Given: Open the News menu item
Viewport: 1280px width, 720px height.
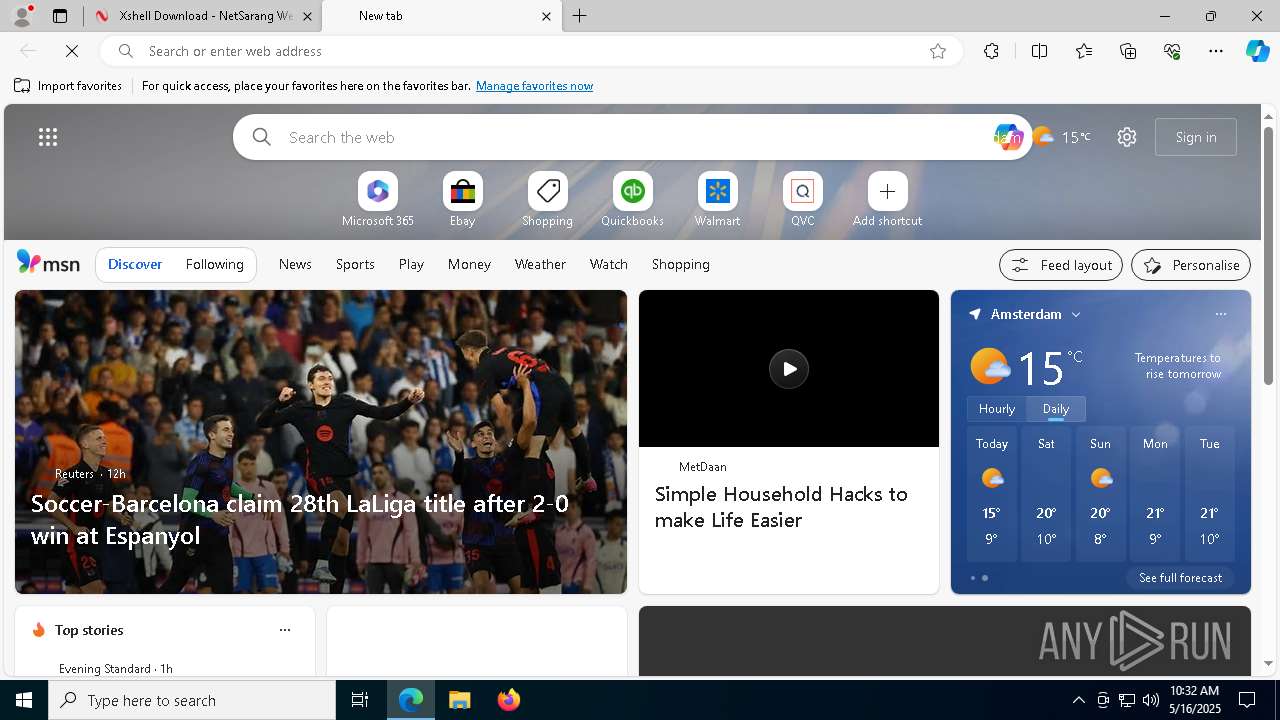Looking at the screenshot, I should (295, 264).
